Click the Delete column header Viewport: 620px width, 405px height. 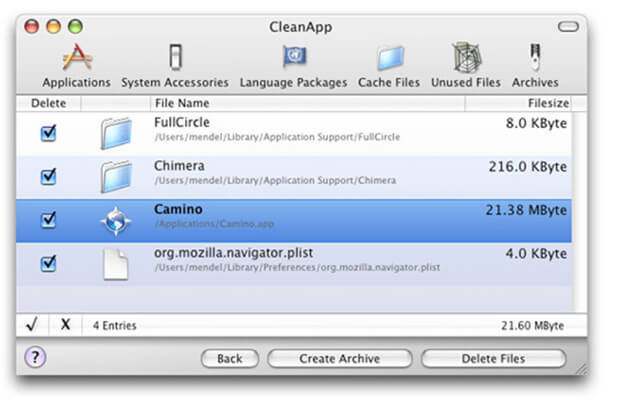pyautogui.click(x=48, y=103)
